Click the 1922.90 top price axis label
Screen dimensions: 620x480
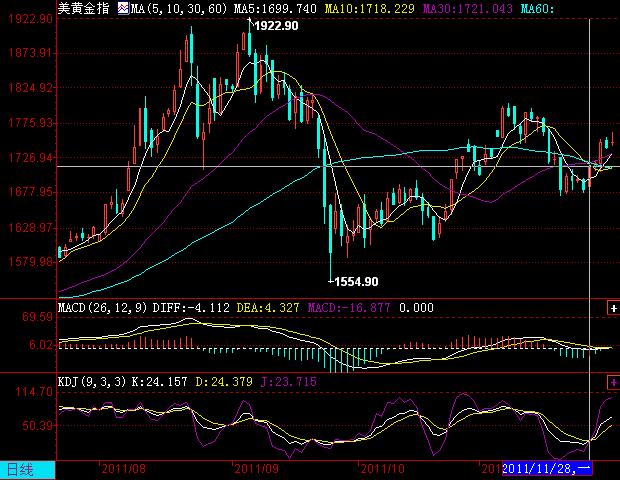[x=30, y=19]
